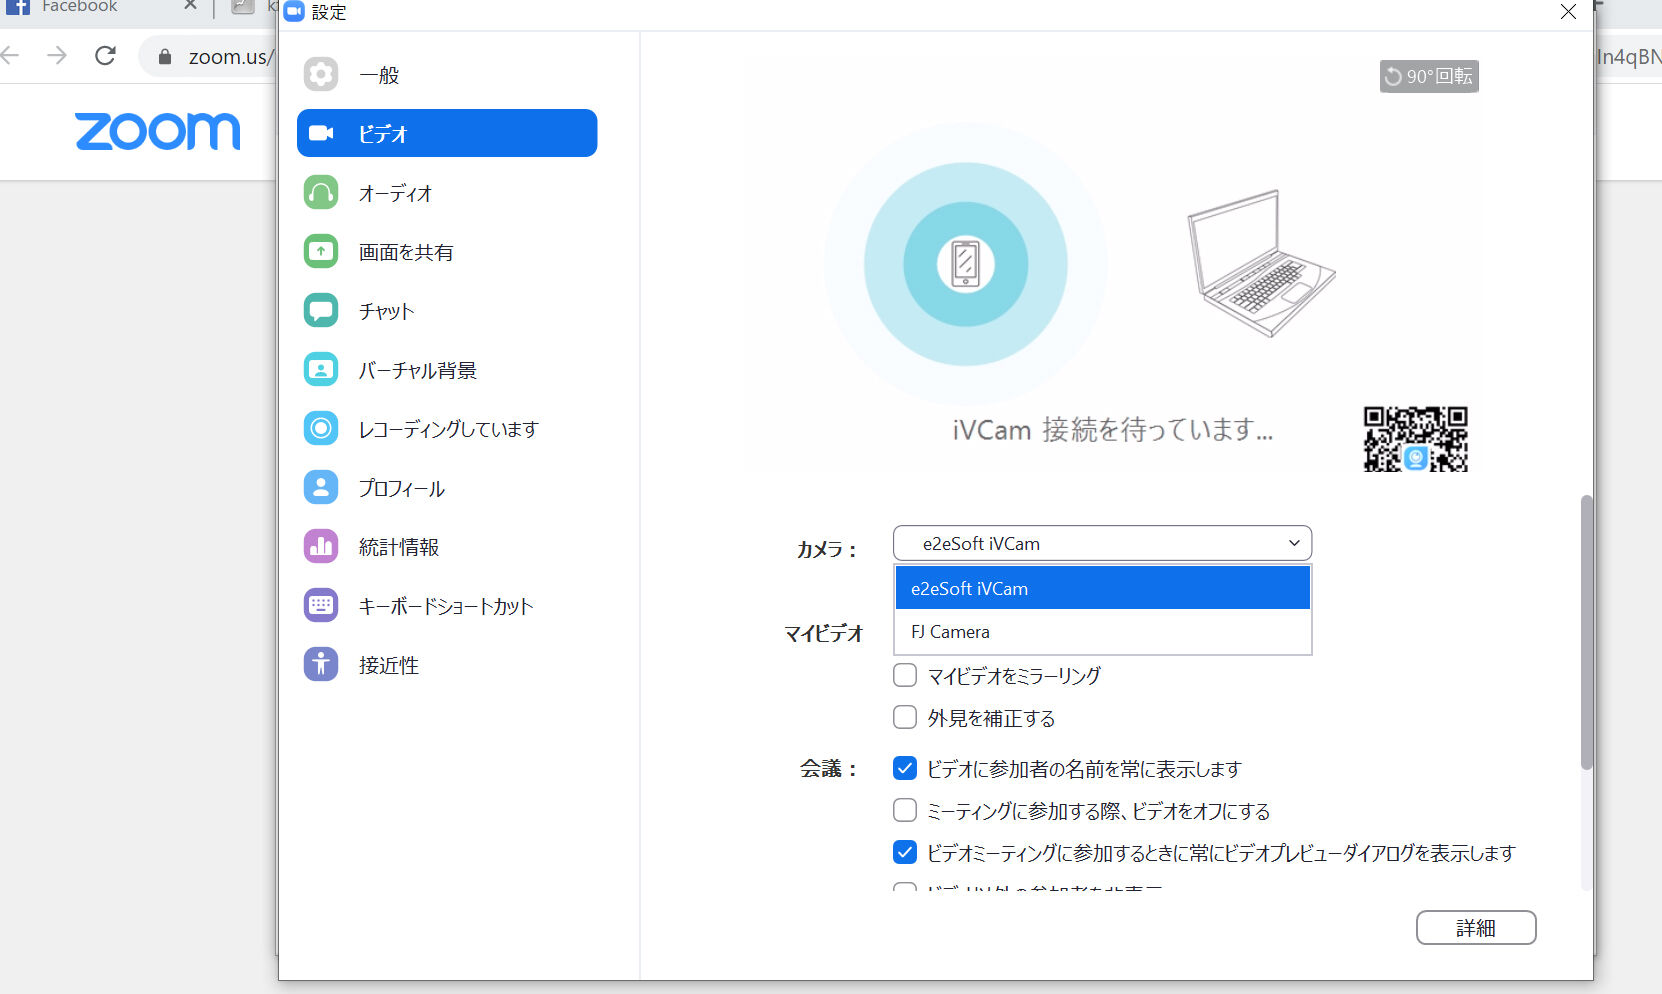Open the キーボードショートカット section

[x=447, y=605]
